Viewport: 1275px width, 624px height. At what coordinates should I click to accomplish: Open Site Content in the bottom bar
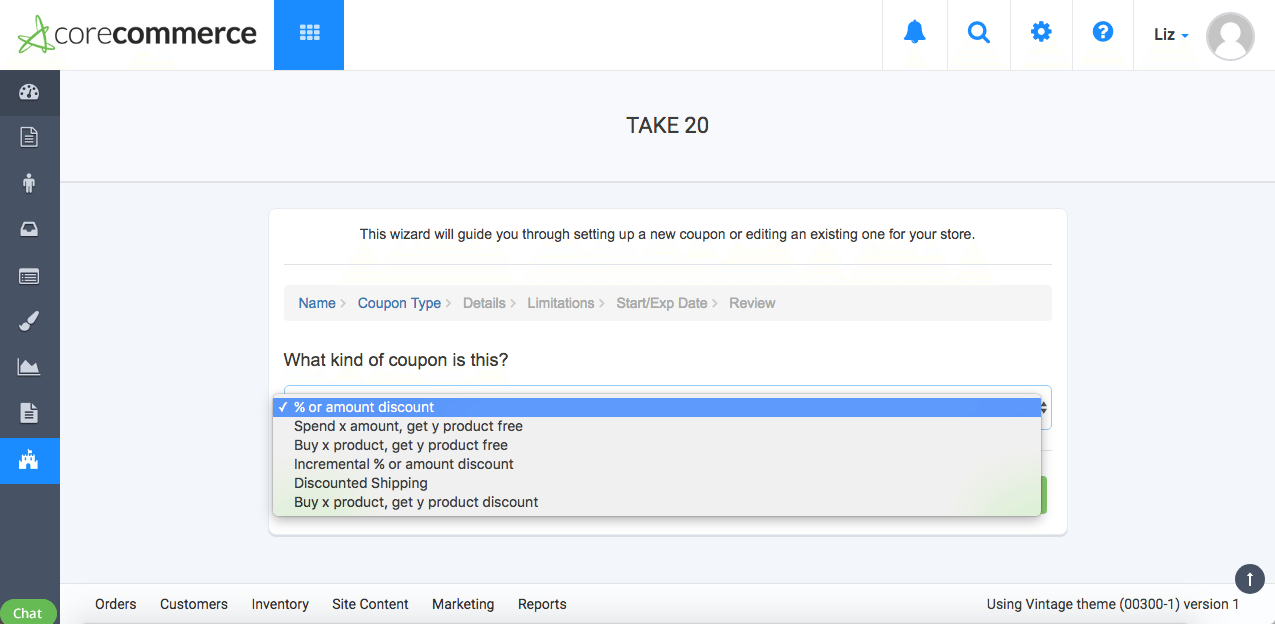coord(370,604)
